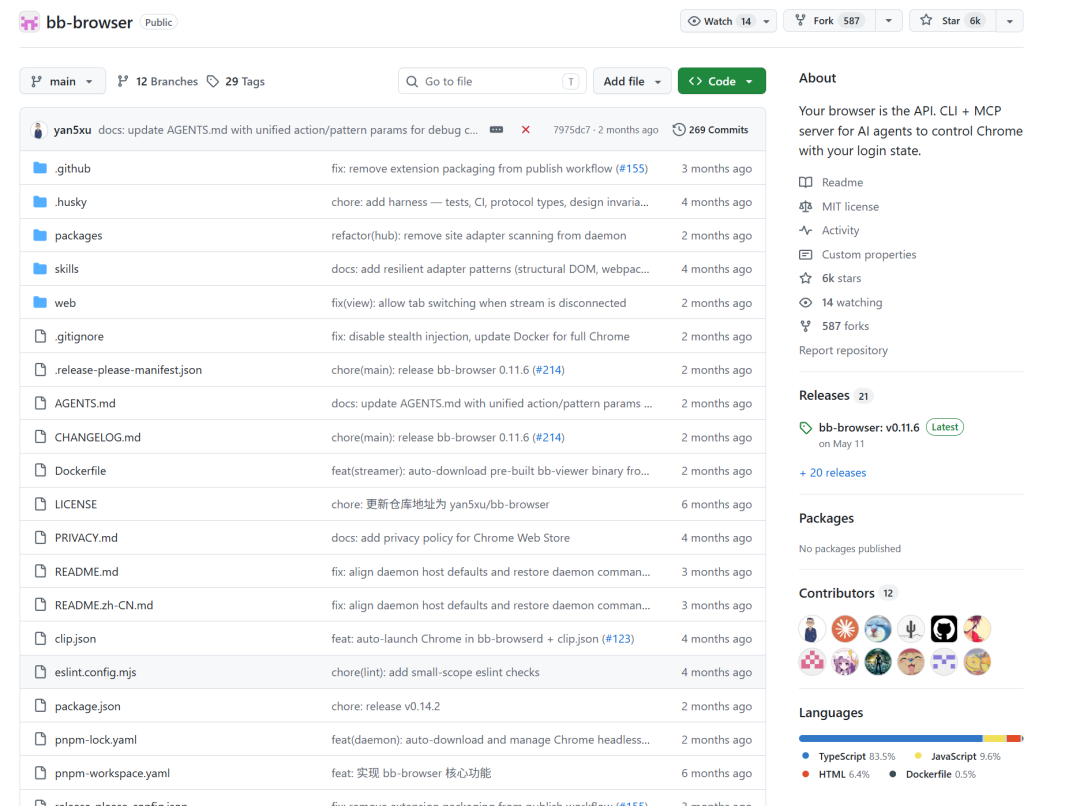The width and height of the screenshot is (1080, 806).
Task: Click the JavaScript yellow language dot
Action: click(918, 756)
